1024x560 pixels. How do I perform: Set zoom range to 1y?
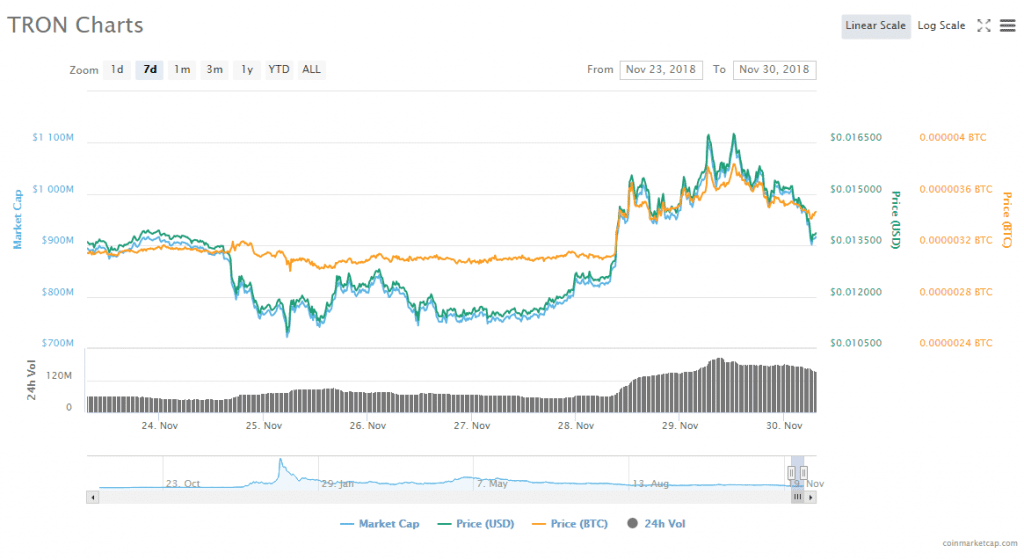(247, 70)
